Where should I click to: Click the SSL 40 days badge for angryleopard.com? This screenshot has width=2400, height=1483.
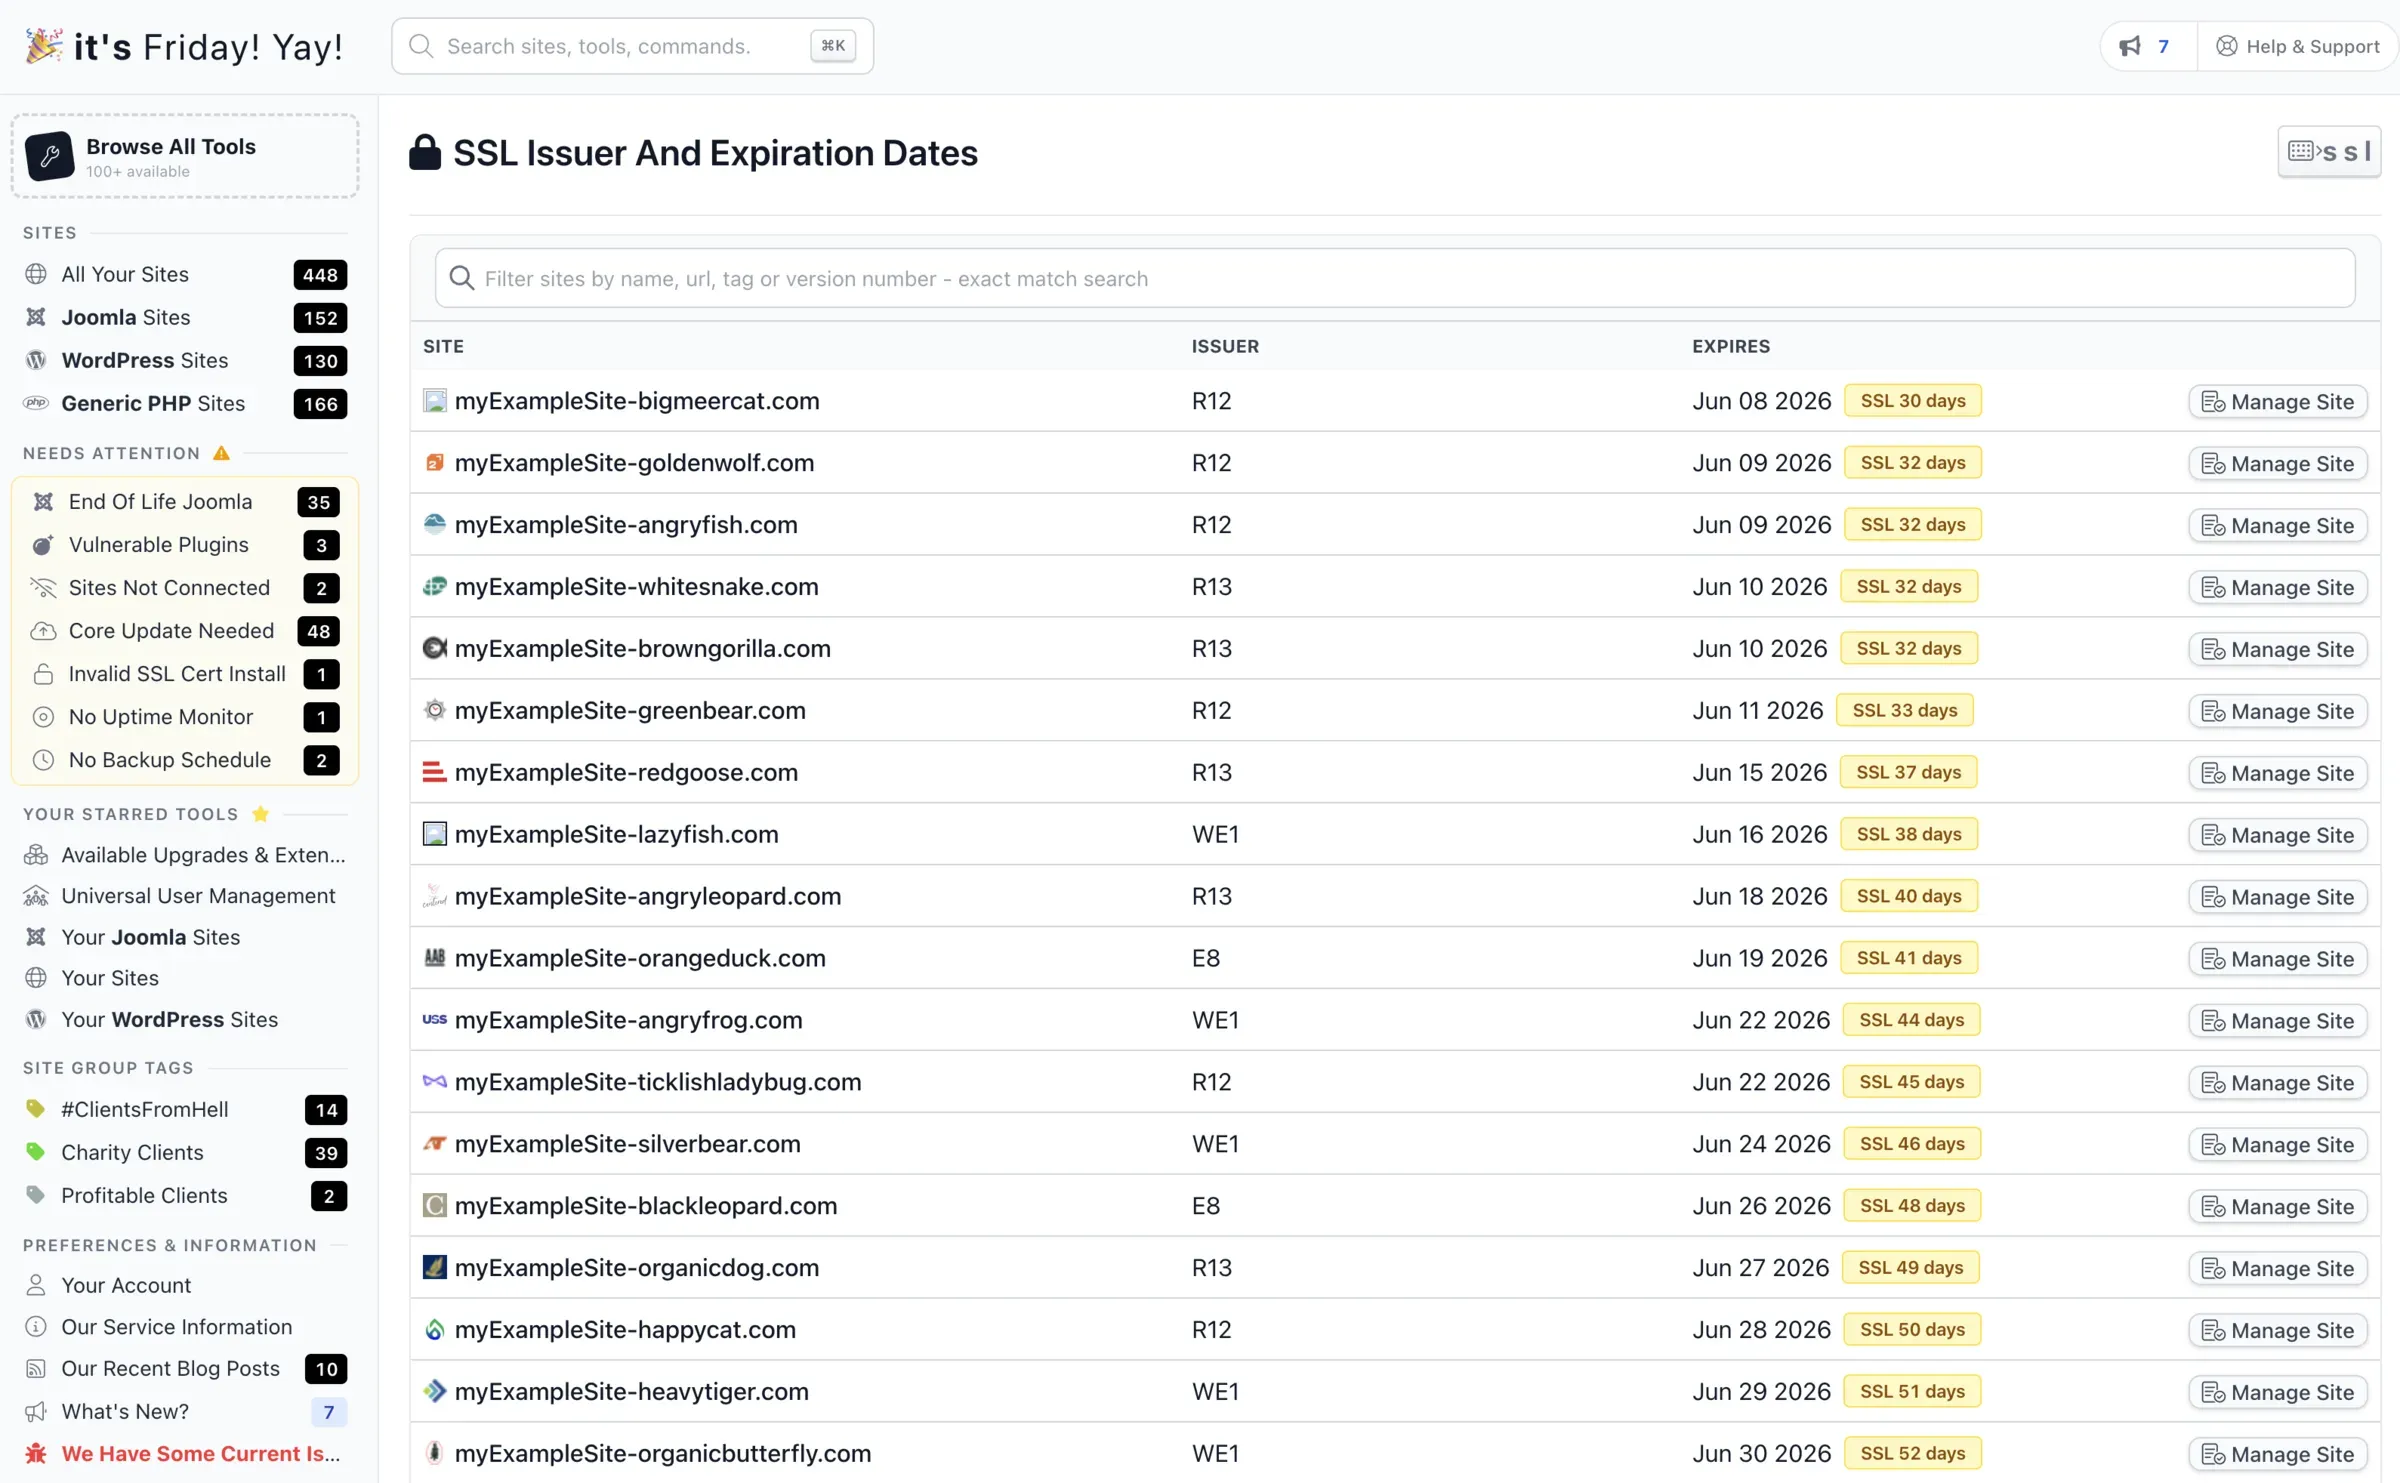[1909, 896]
